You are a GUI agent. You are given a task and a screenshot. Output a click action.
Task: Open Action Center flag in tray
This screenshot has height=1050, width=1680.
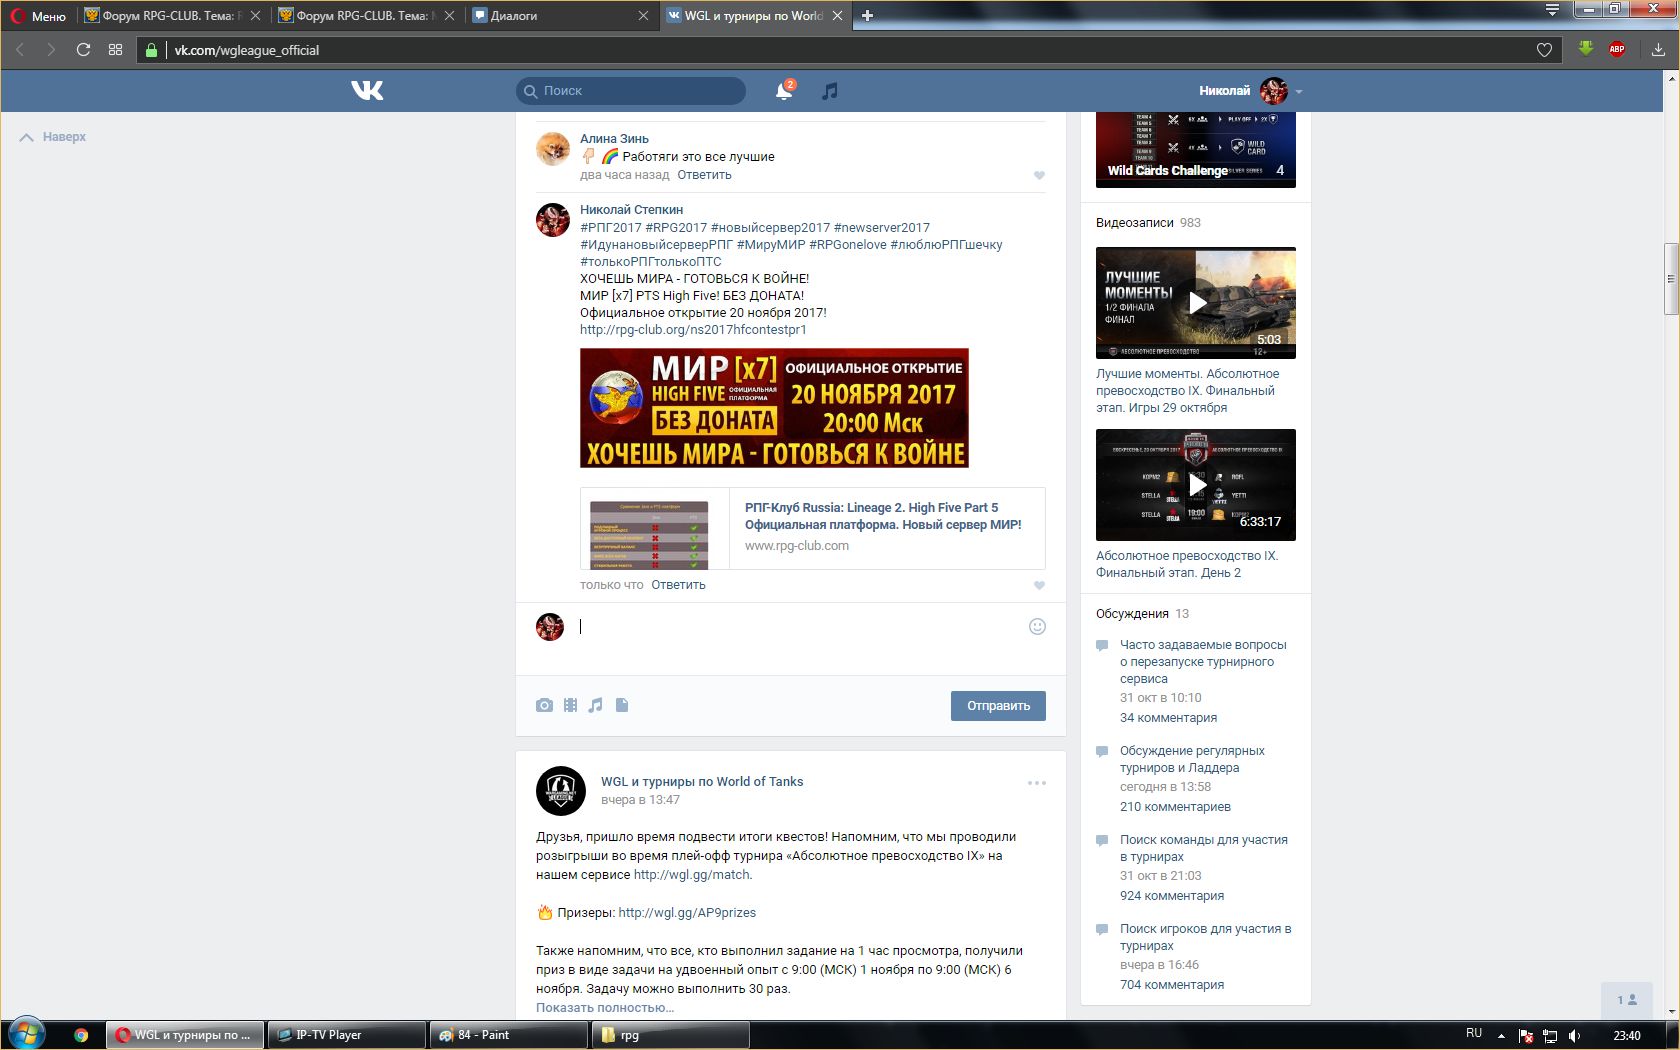1526,1035
